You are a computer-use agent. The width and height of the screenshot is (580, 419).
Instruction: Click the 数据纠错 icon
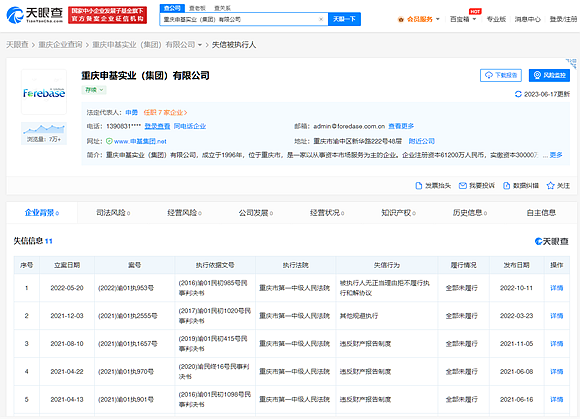506,186
